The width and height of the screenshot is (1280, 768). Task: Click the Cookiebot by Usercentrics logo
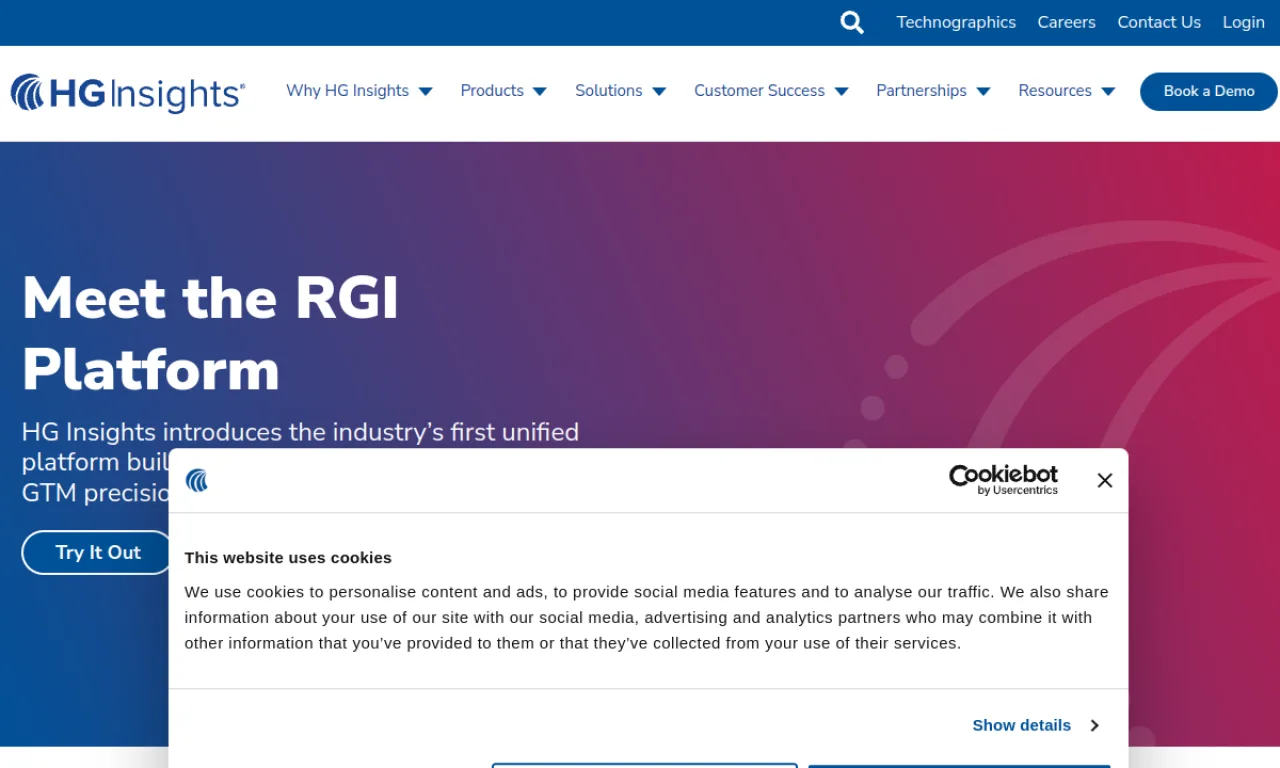tap(1003, 480)
